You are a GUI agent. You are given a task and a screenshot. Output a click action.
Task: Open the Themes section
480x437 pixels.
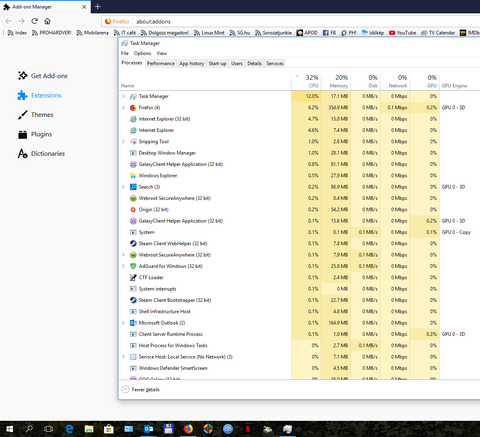coord(35,115)
